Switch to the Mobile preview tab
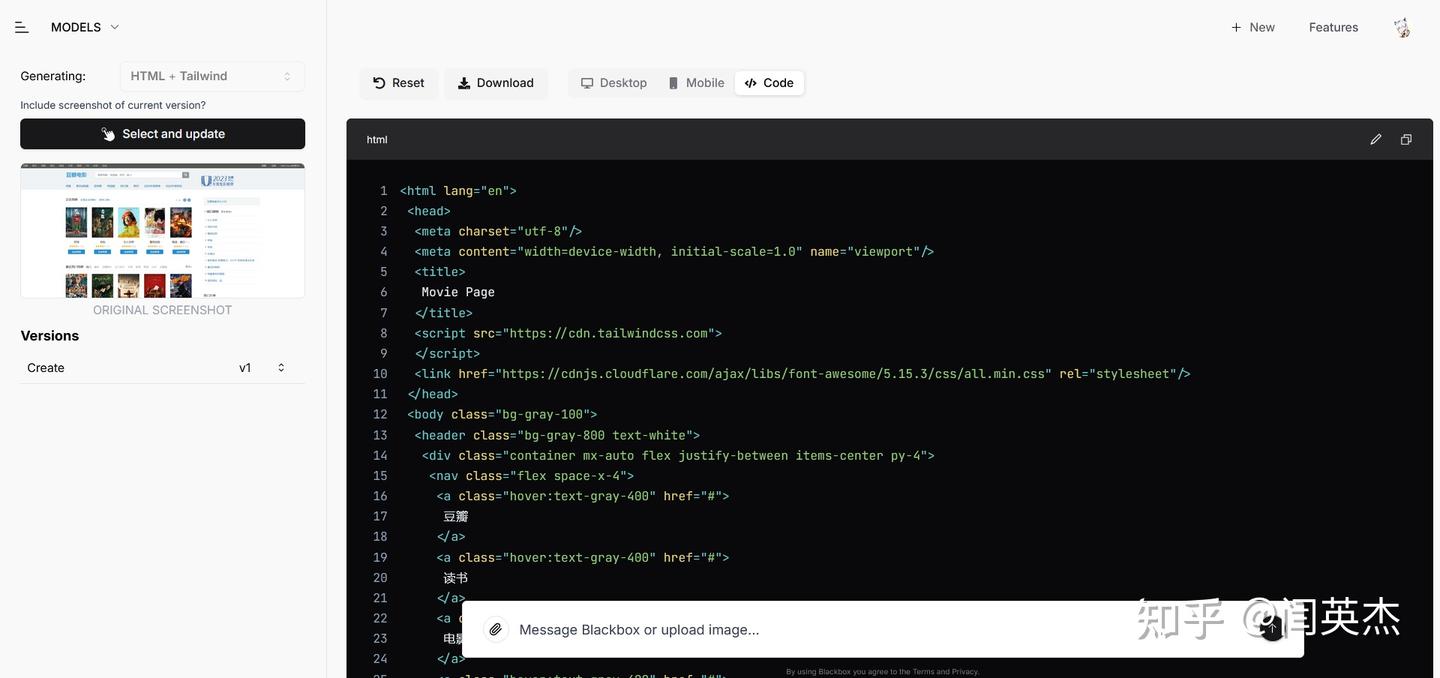1440x678 pixels. (696, 83)
